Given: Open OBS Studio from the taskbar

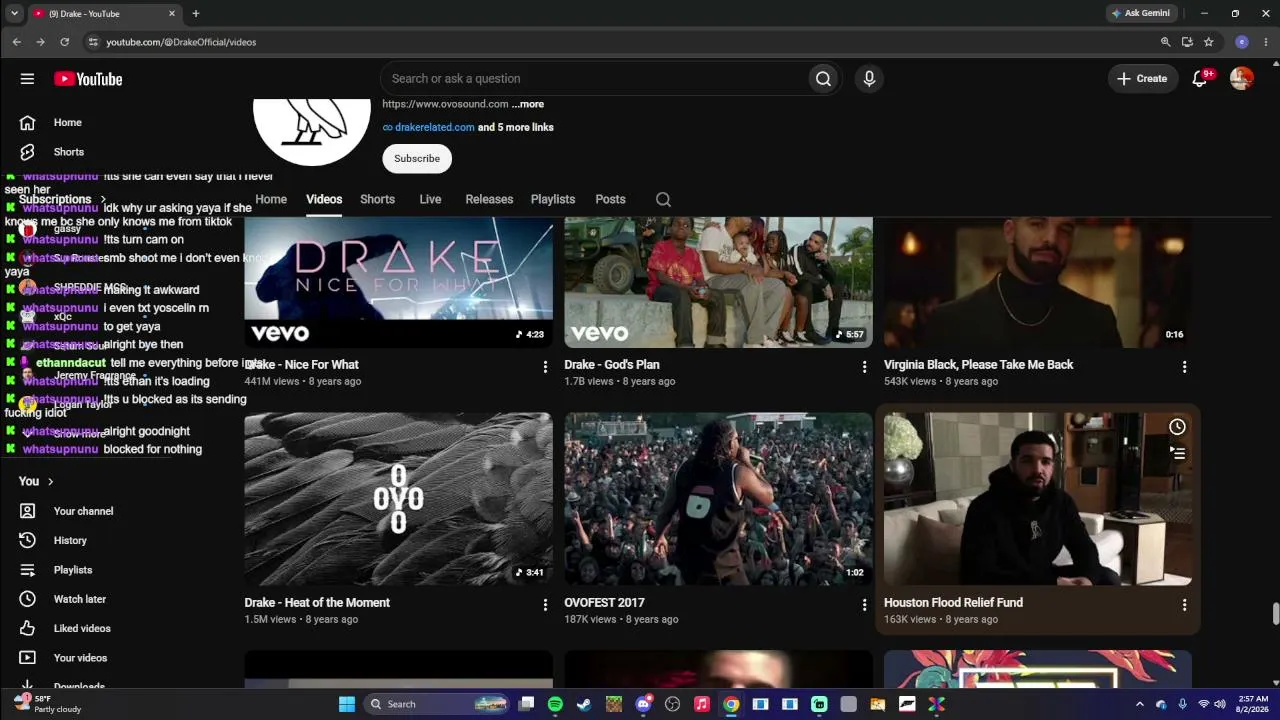Looking at the screenshot, I should coord(672,704).
